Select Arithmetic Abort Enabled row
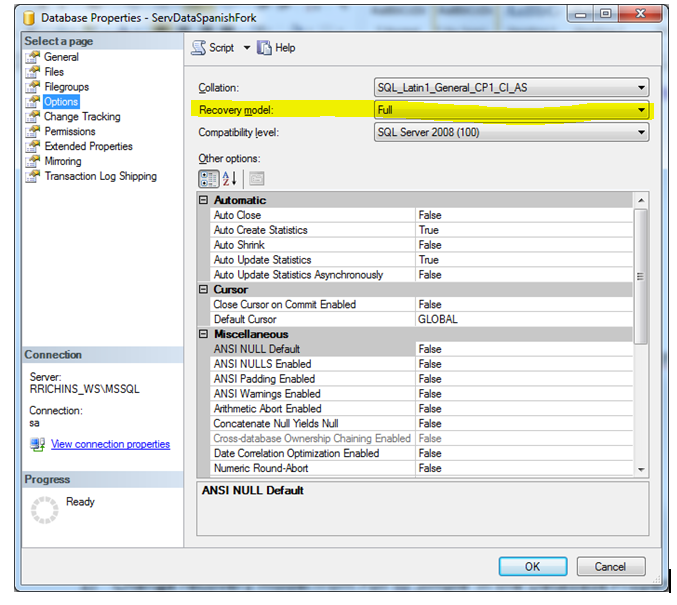 point(421,409)
